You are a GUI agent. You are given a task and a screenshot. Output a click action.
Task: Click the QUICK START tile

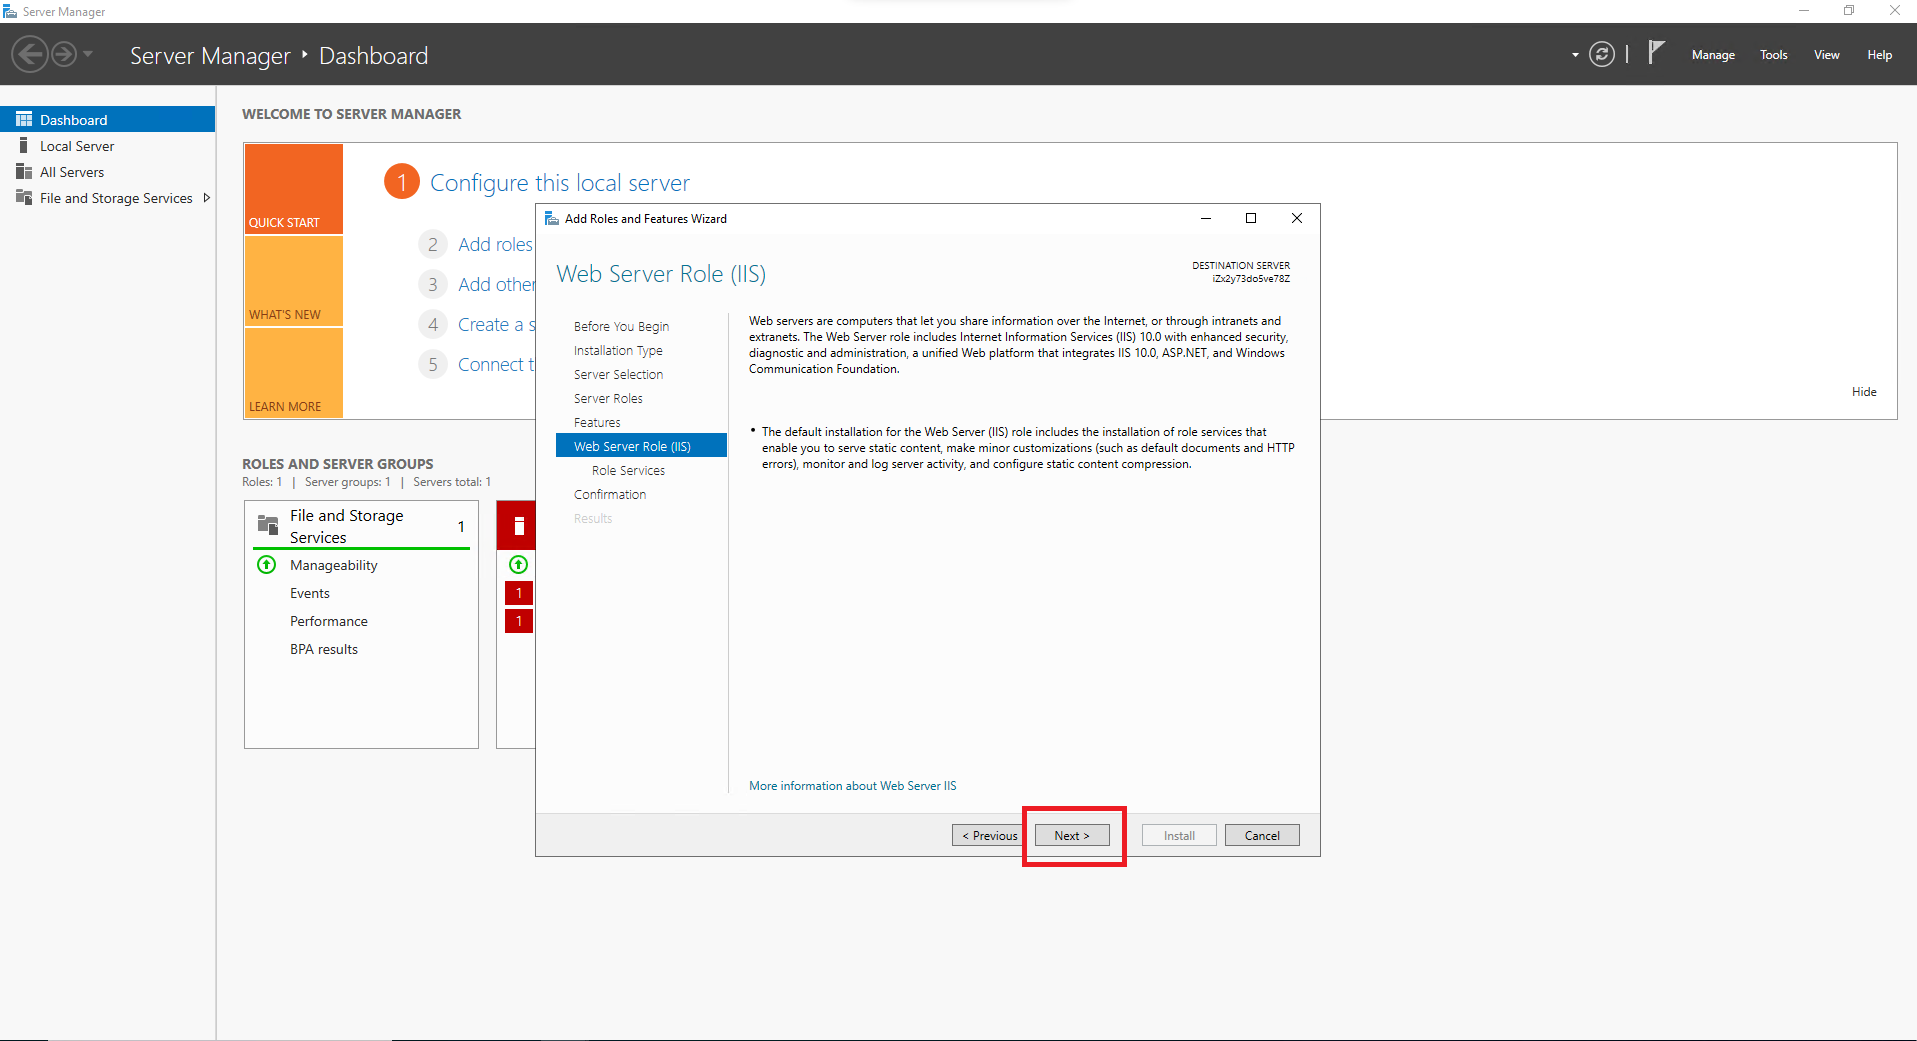(x=293, y=189)
